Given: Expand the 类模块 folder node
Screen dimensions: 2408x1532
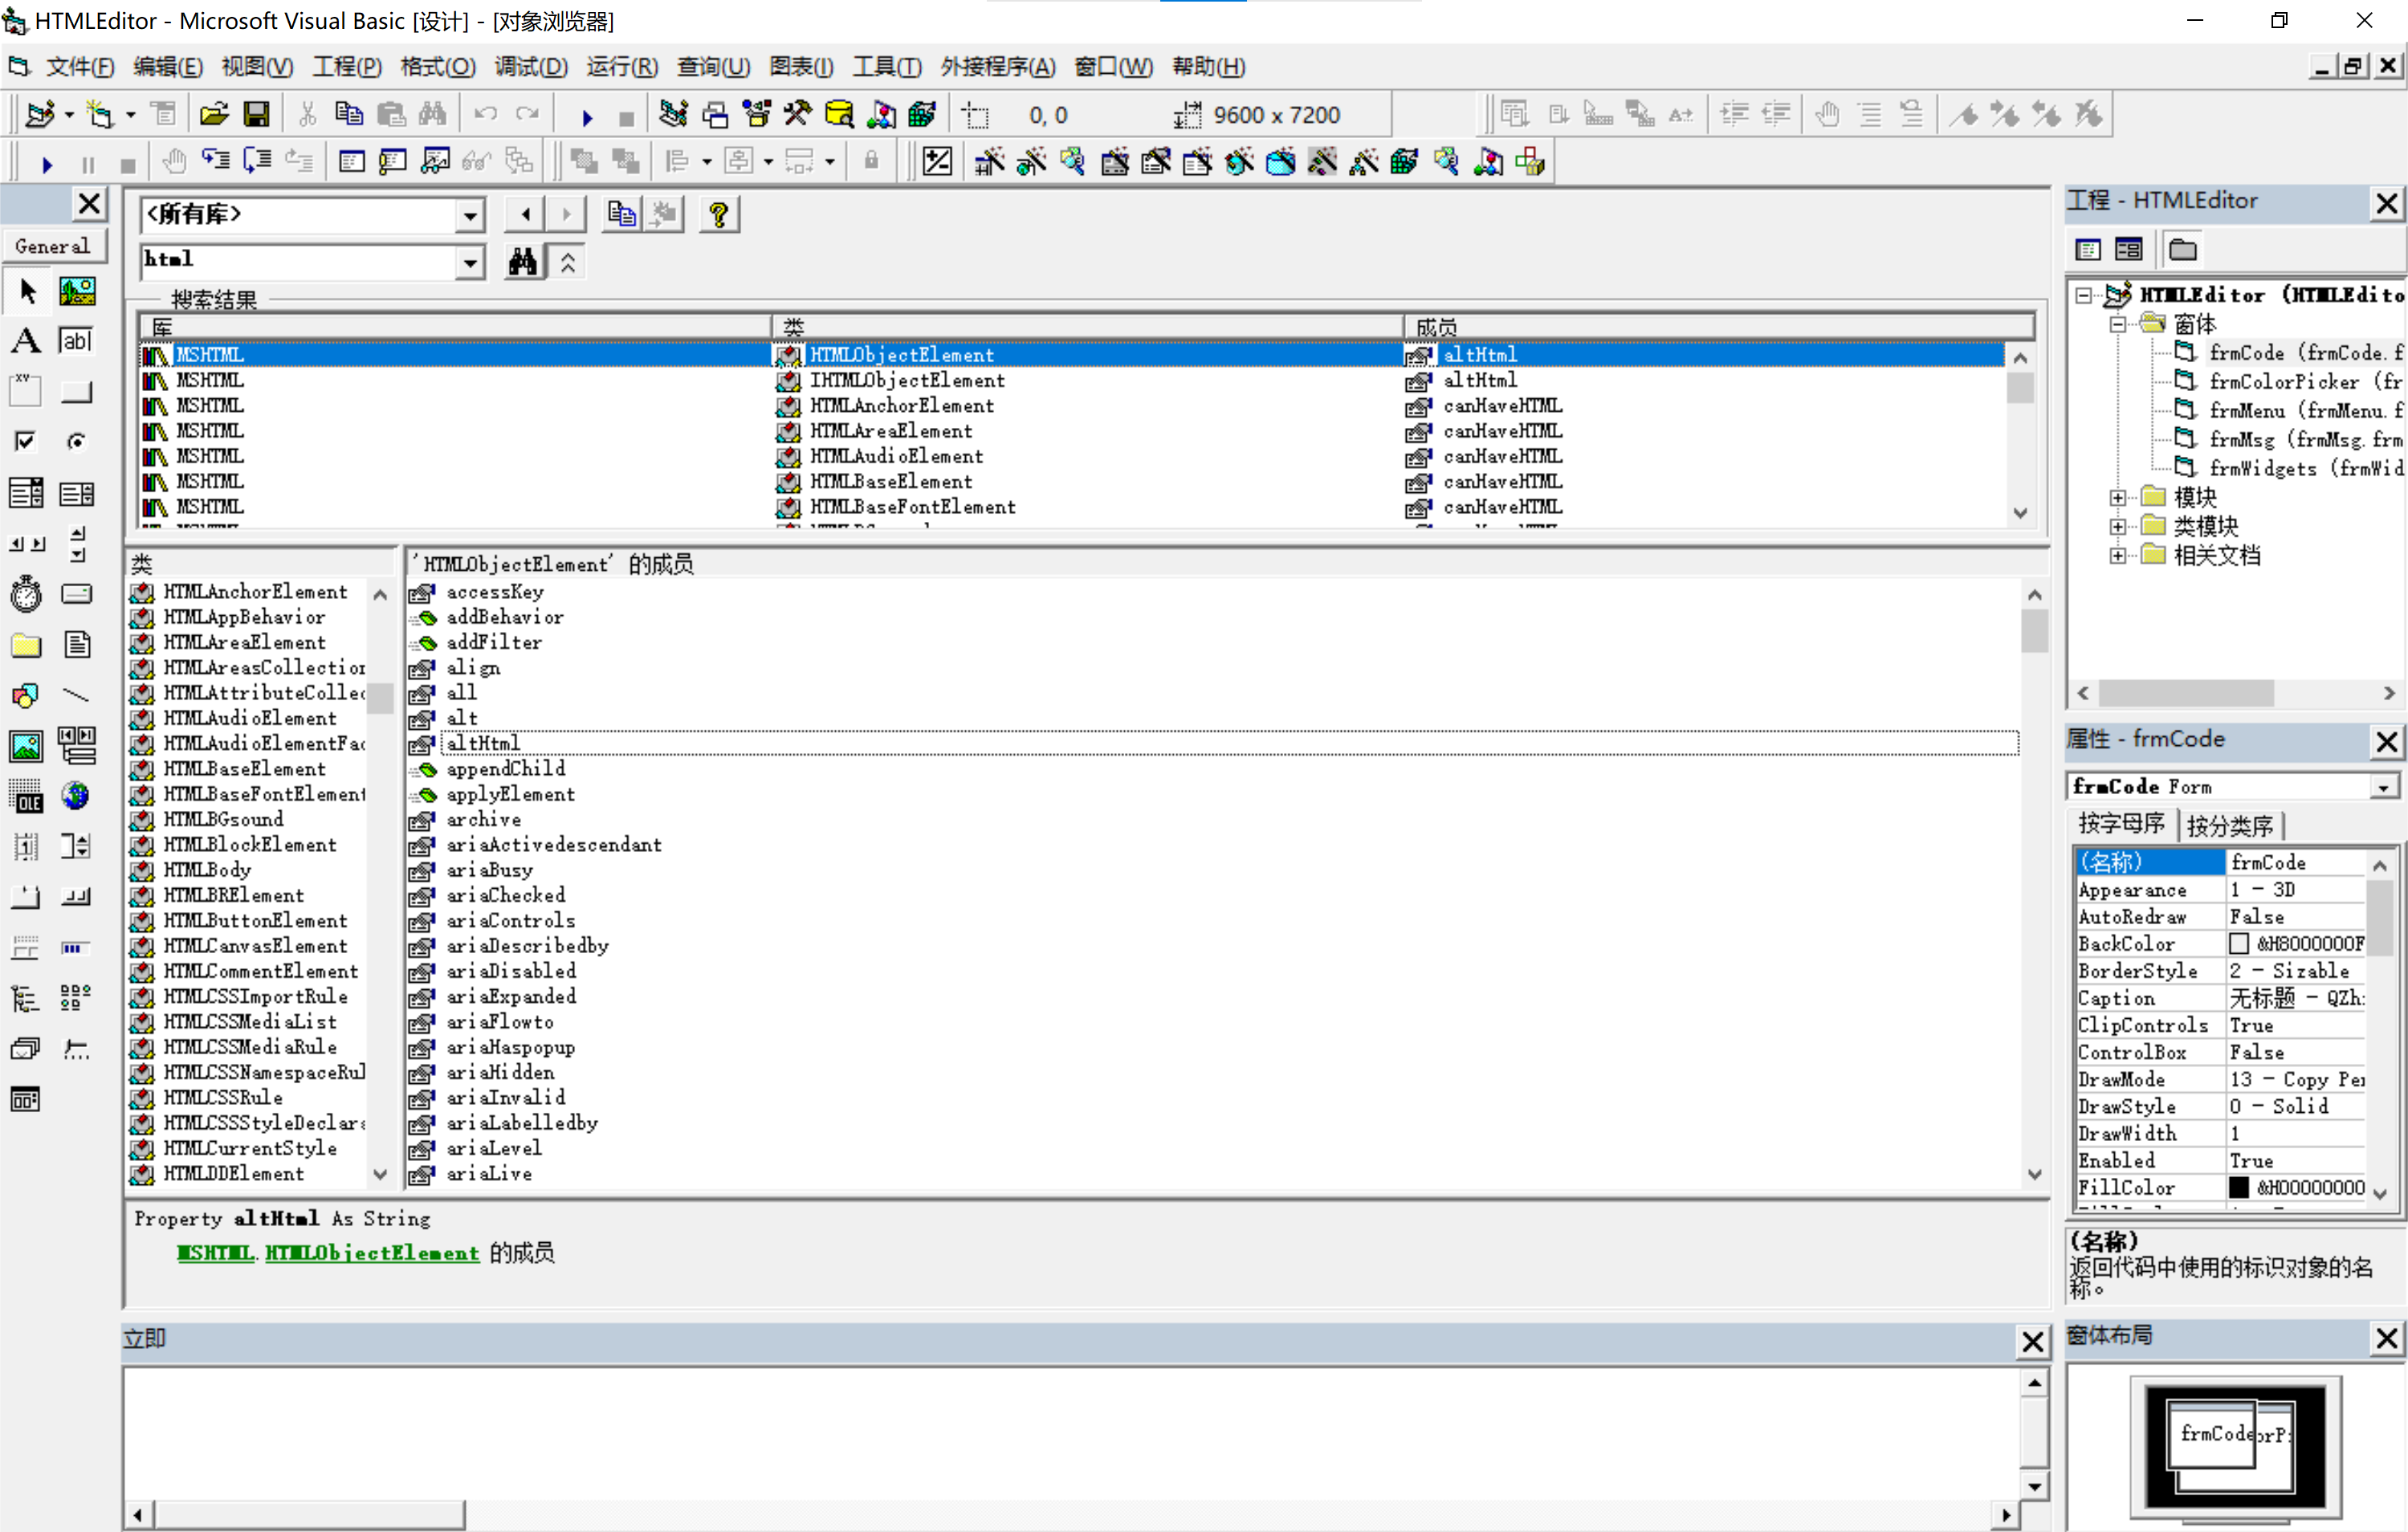Looking at the screenshot, I should tap(2118, 526).
